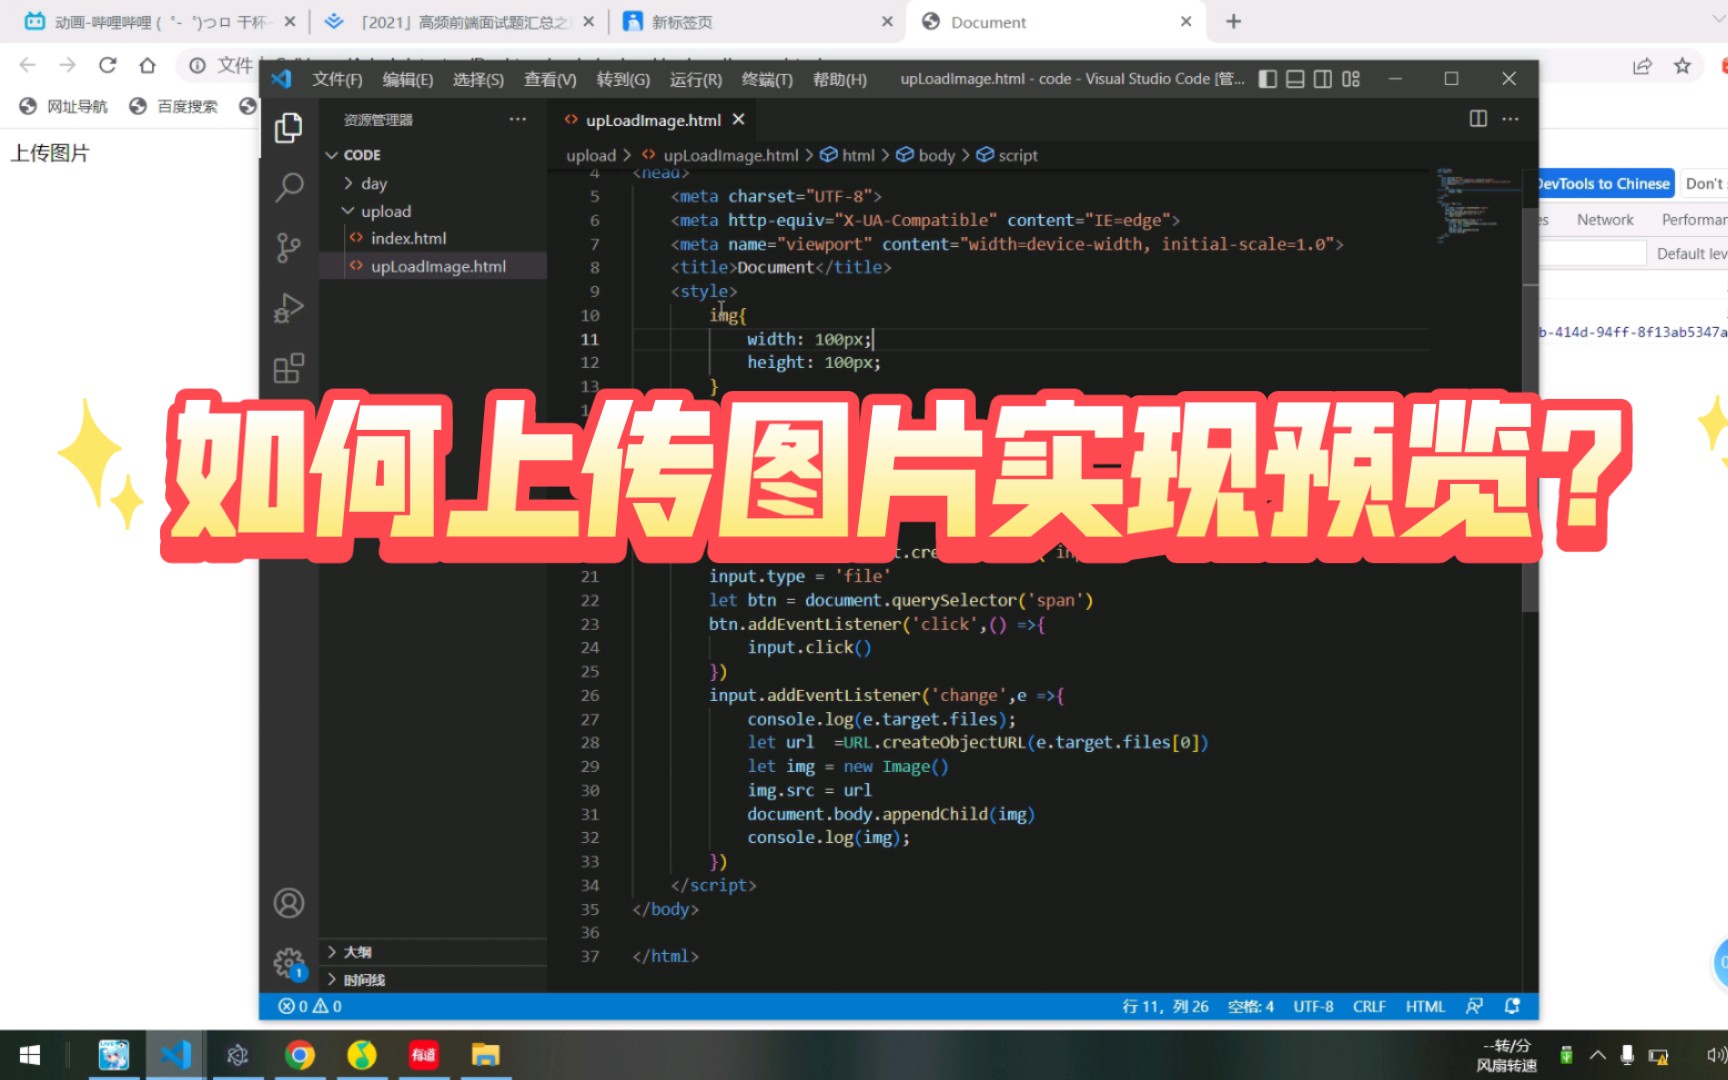Viewport: 1728px width, 1080px height.
Task: Click the 上传图片 text on the page
Action: (50, 153)
